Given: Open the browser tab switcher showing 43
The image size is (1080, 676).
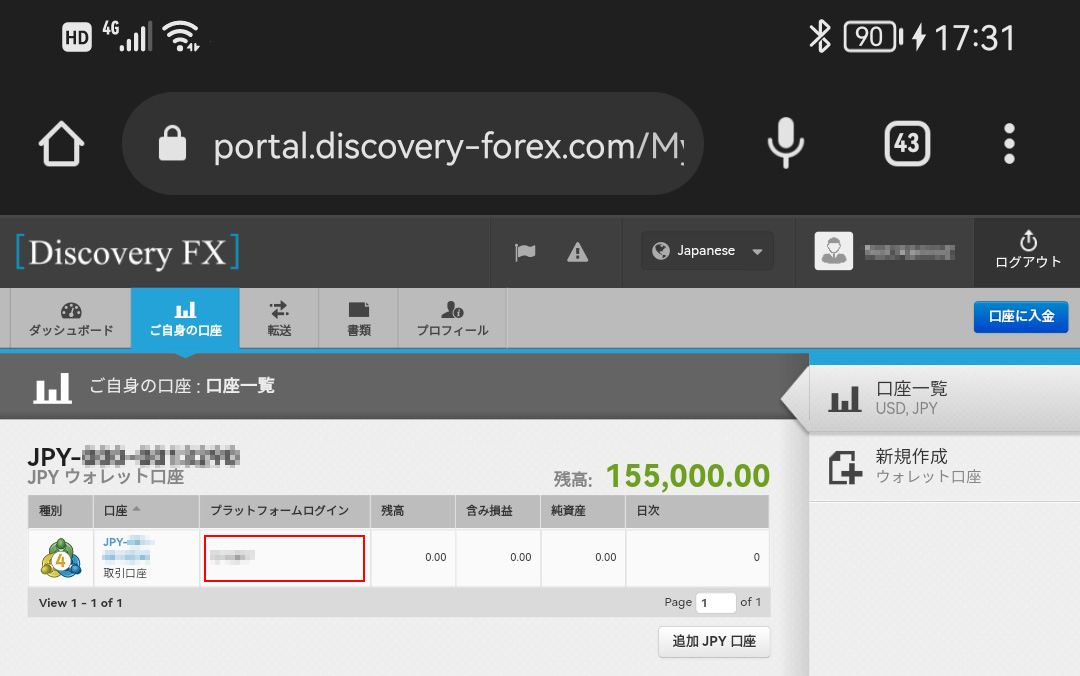Looking at the screenshot, I should click(907, 143).
